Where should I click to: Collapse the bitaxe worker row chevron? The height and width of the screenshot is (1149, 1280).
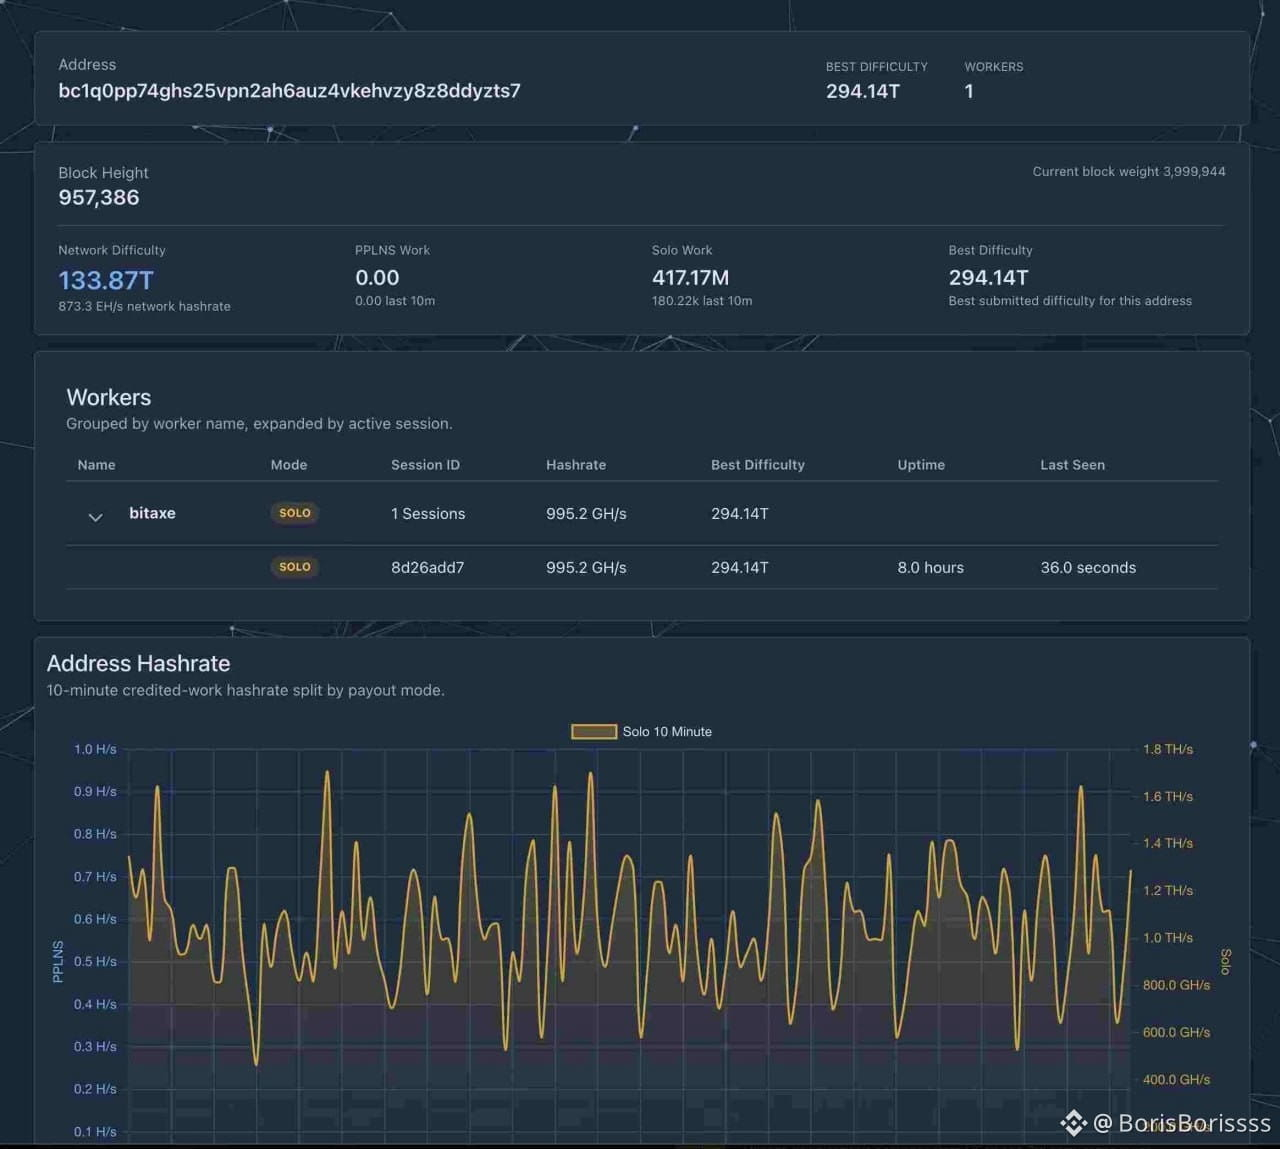(x=95, y=517)
